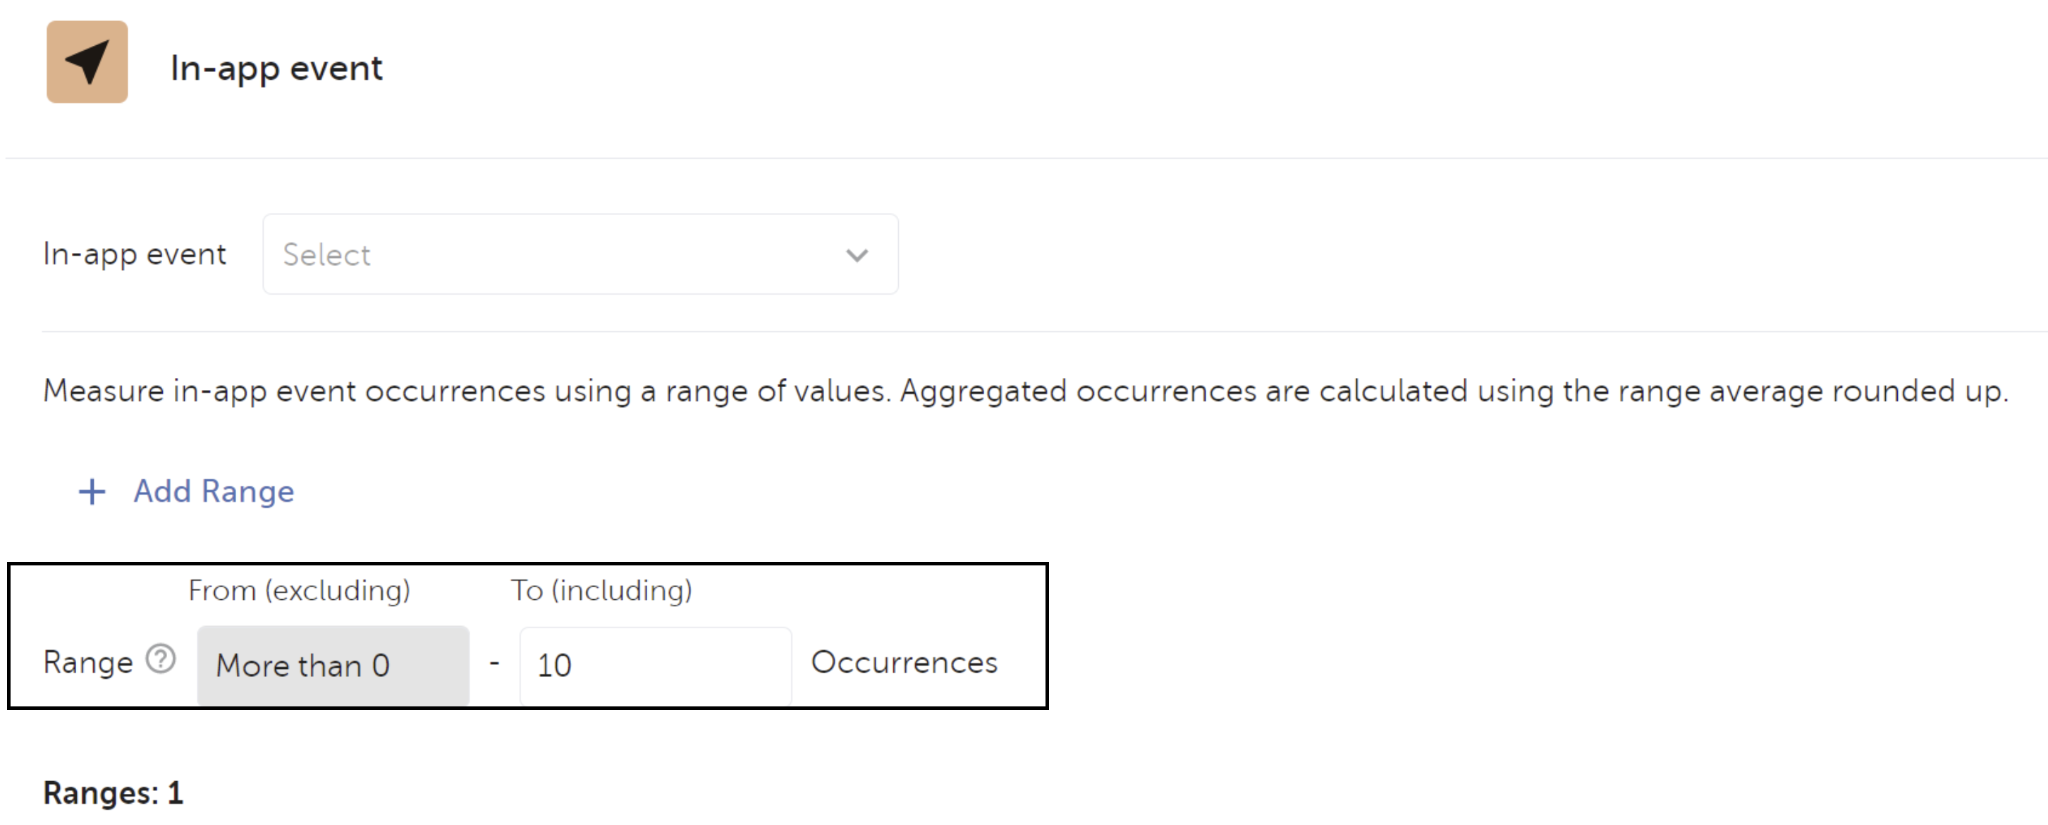Click the divider line below the header

1024,158
